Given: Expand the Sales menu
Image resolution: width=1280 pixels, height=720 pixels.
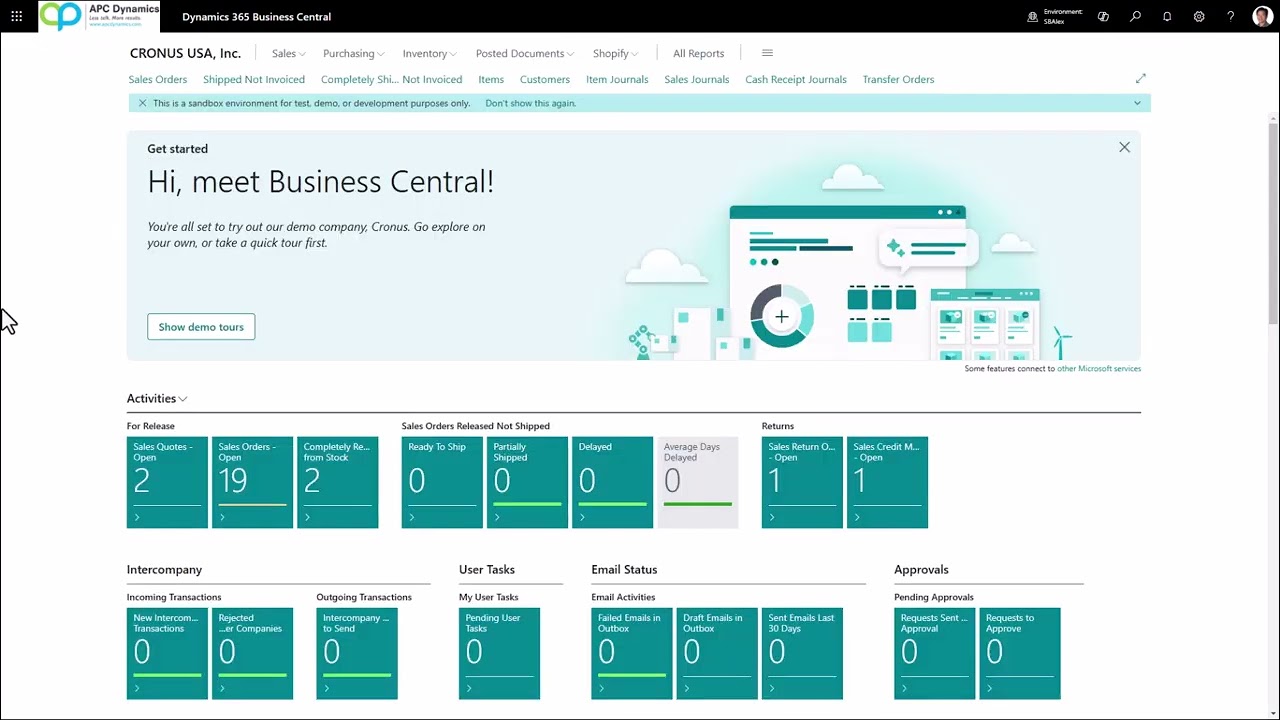Looking at the screenshot, I should coord(288,54).
